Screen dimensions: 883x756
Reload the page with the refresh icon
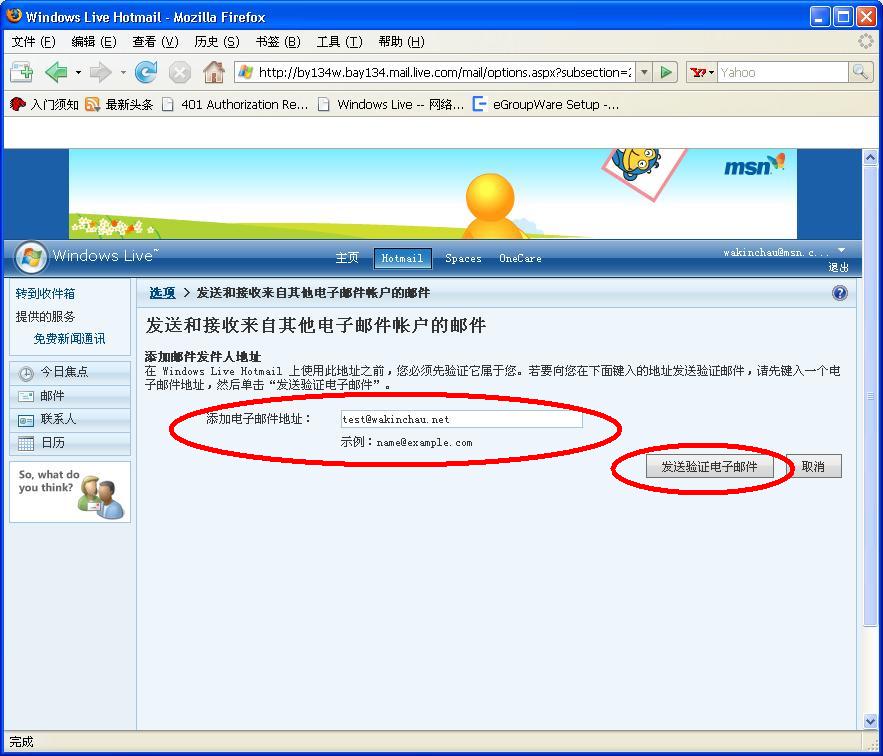pos(146,72)
